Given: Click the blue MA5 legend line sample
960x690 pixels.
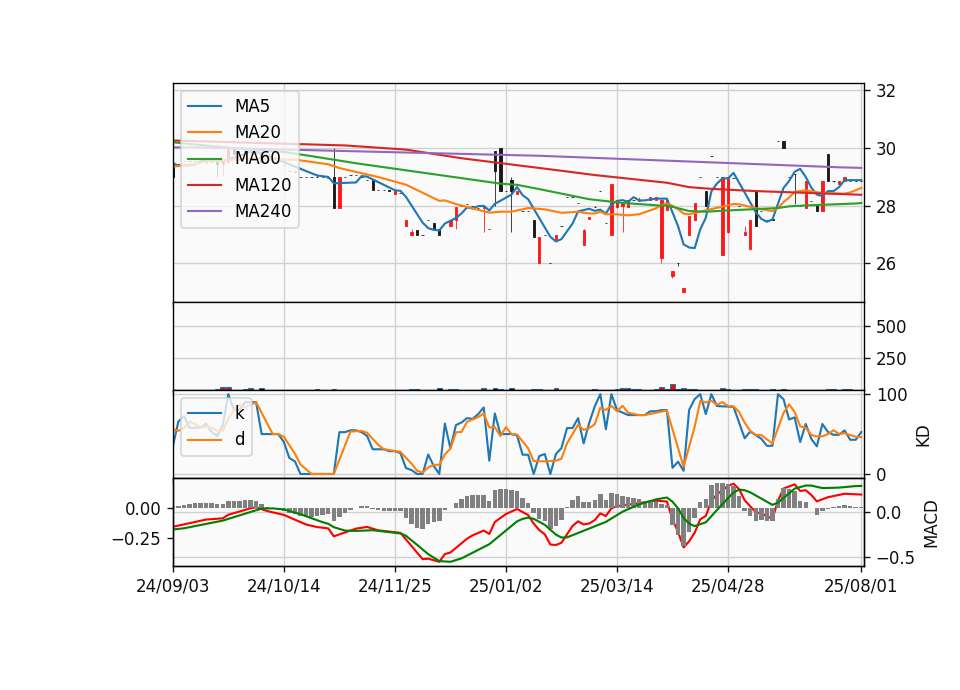Looking at the screenshot, I should 204,106.
